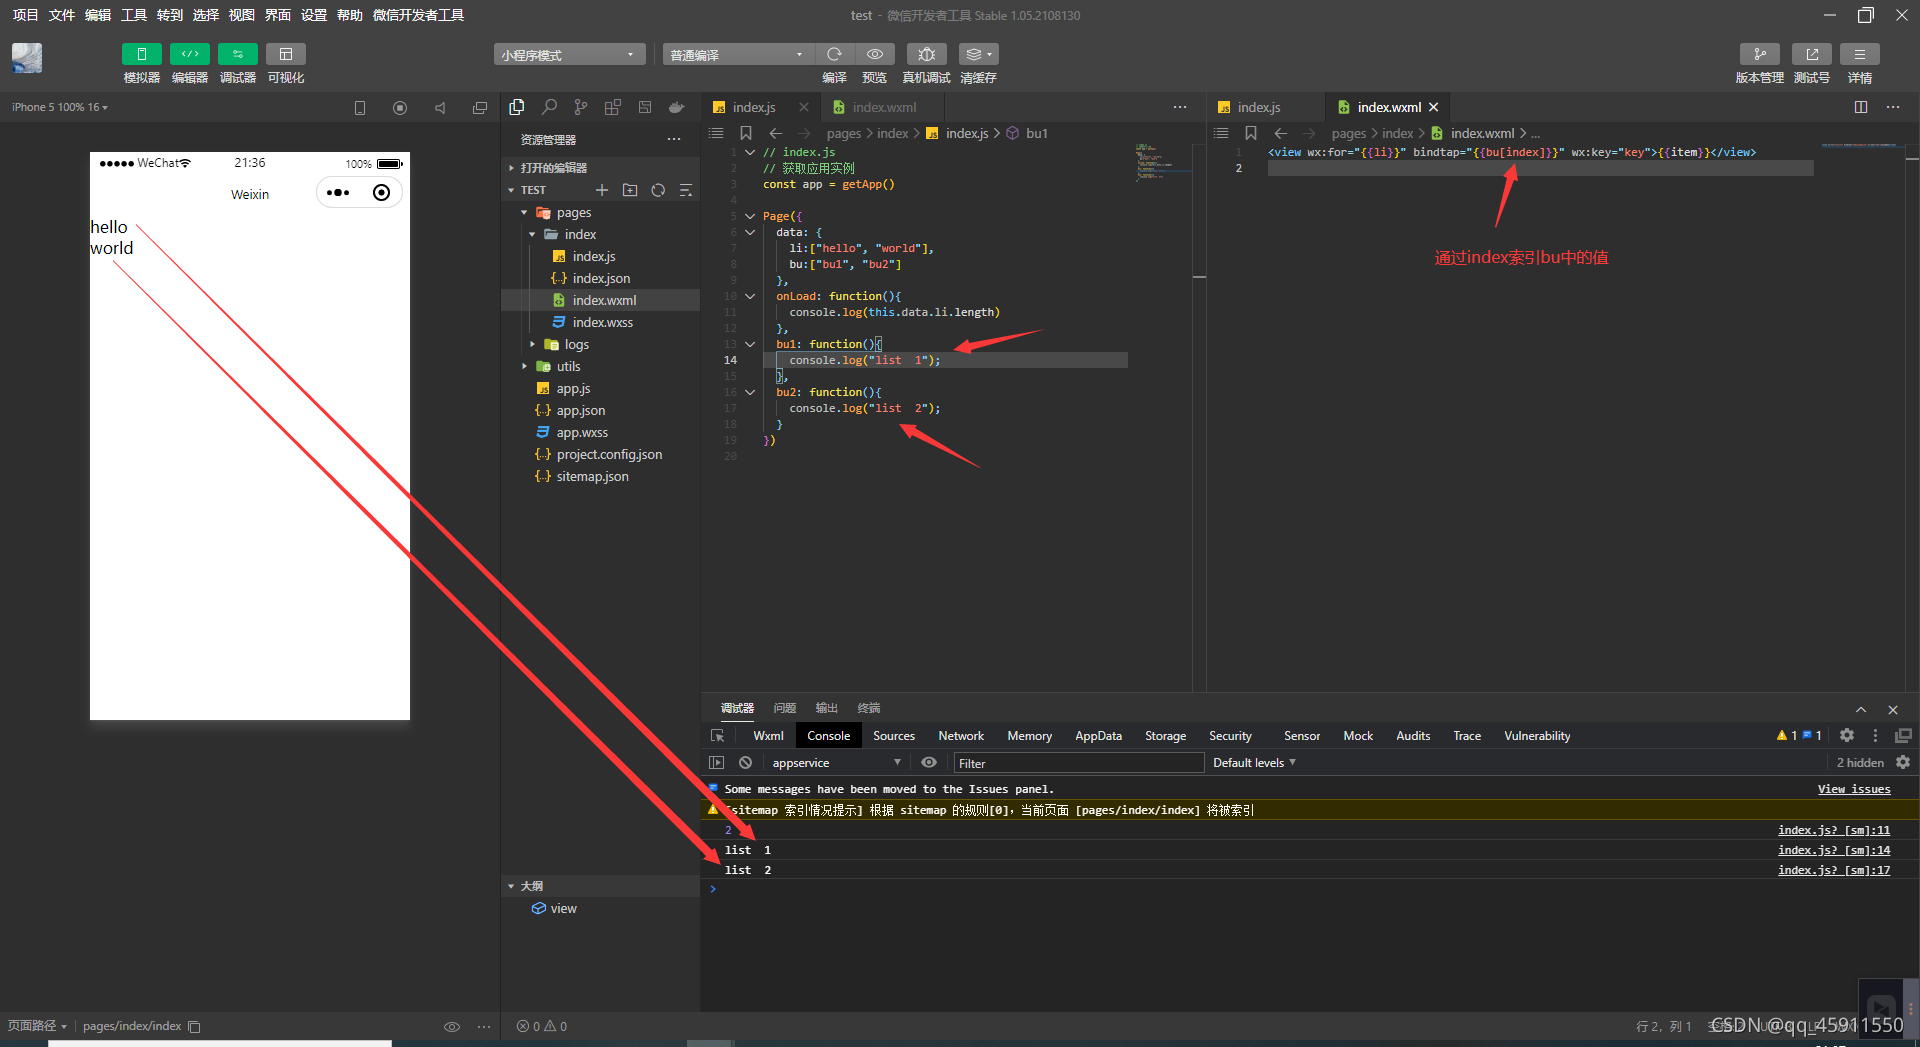This screenshot has height=1047, width=1920.
Task: Collapse the pages folder in tree
Action: [524, 213]
